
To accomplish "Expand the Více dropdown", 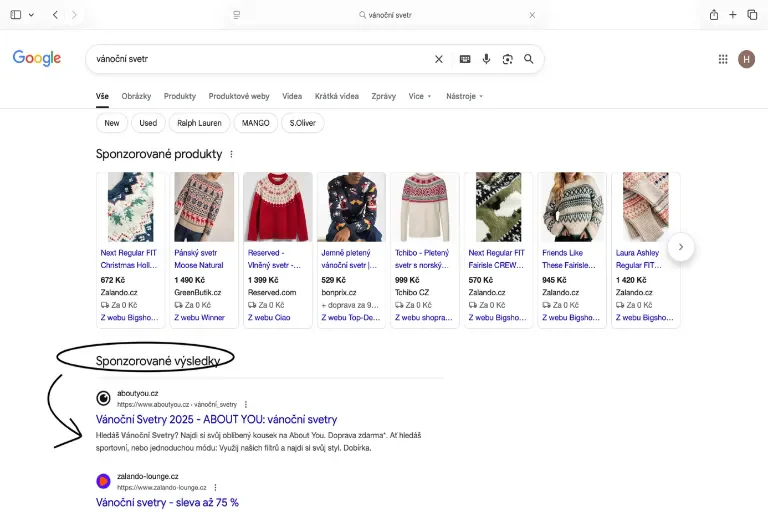I will (x=420, y=96).
